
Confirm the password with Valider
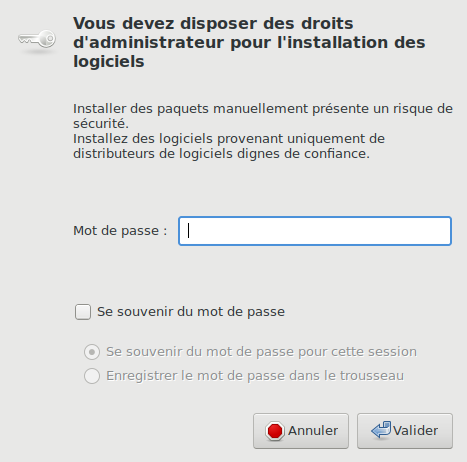405,431
